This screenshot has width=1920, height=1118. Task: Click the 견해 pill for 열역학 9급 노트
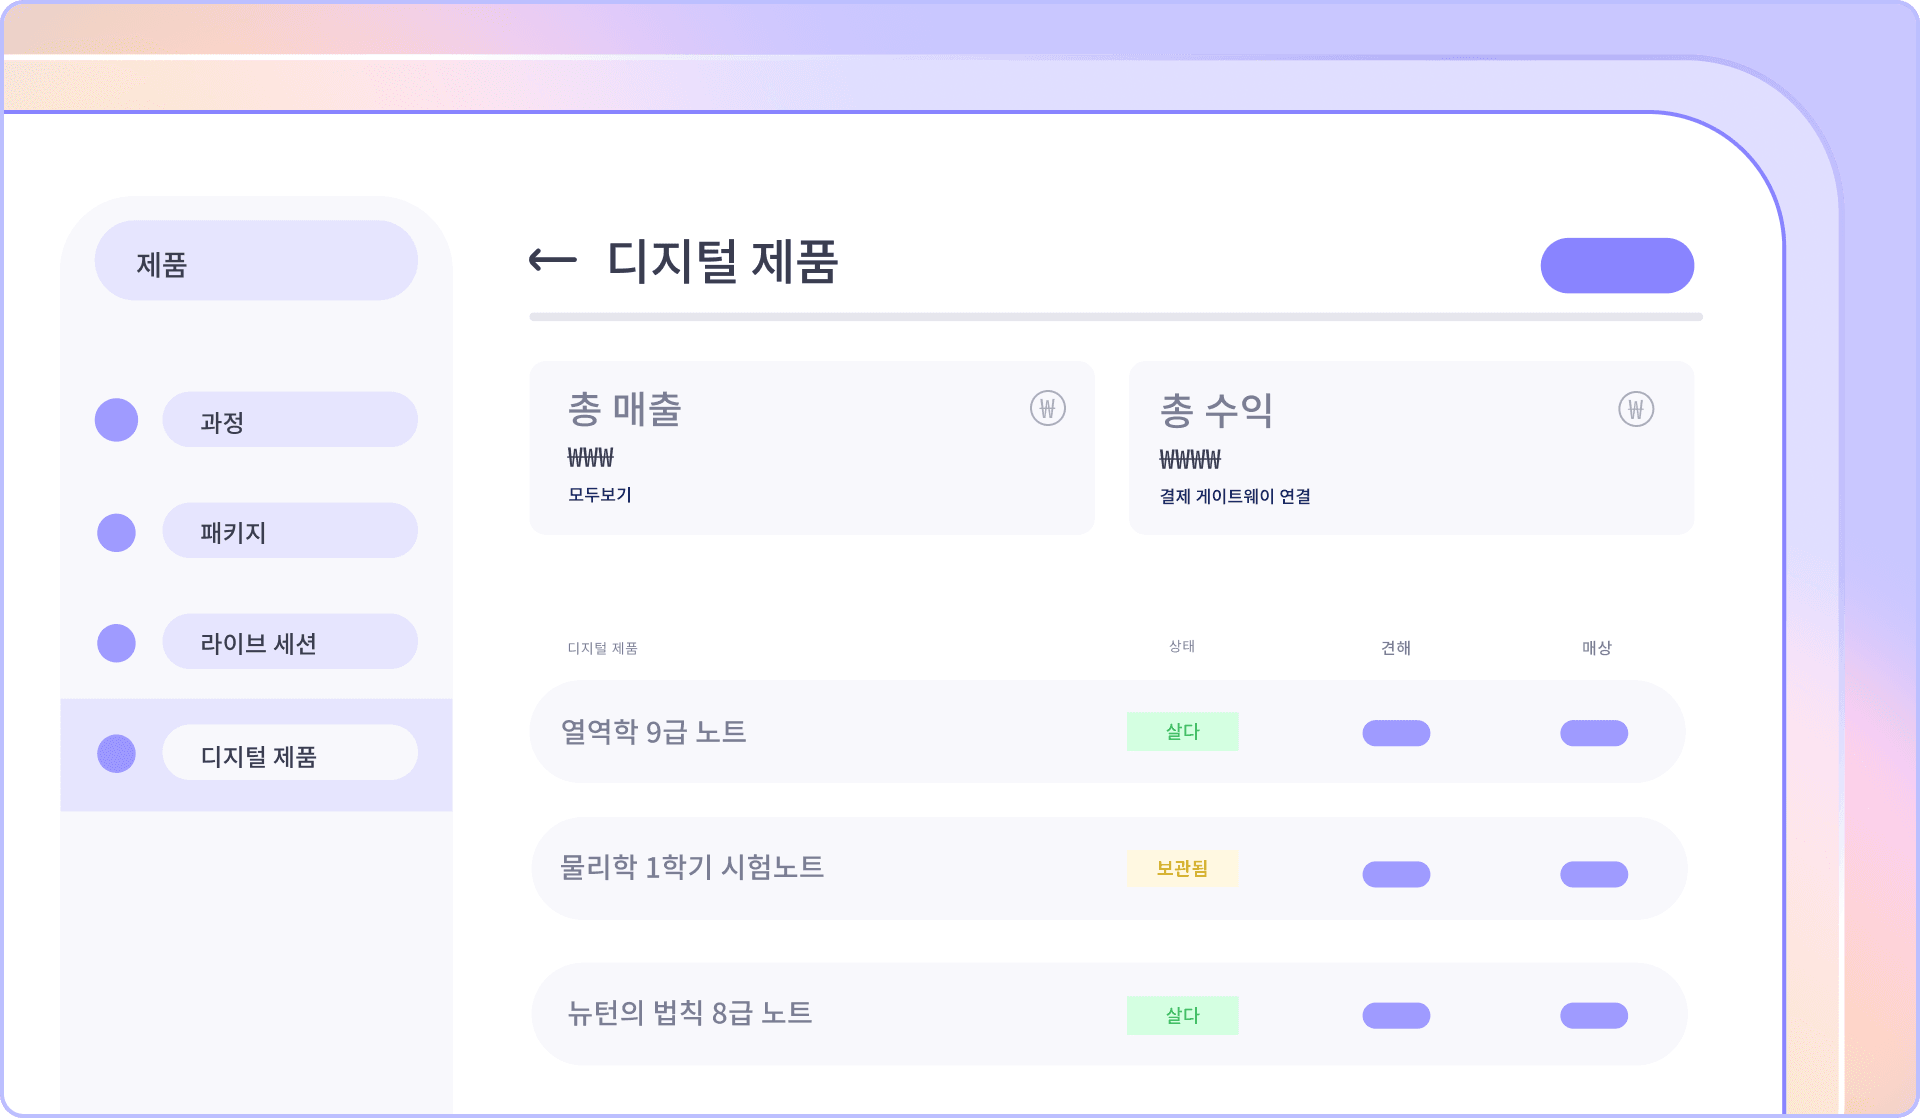1396,733
